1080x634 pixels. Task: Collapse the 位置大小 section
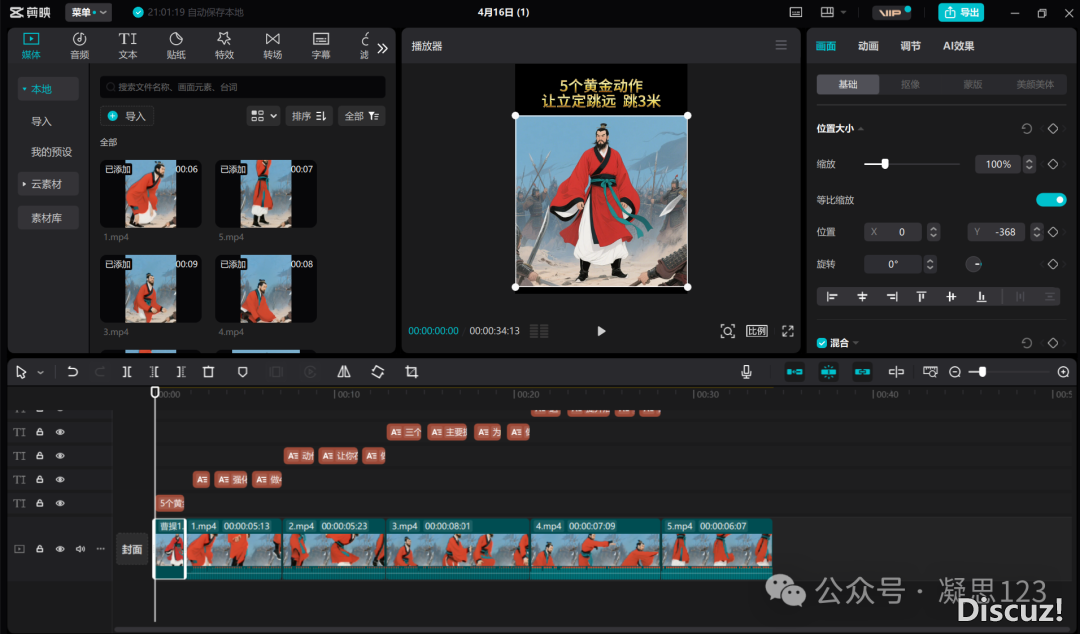point(861,129)
